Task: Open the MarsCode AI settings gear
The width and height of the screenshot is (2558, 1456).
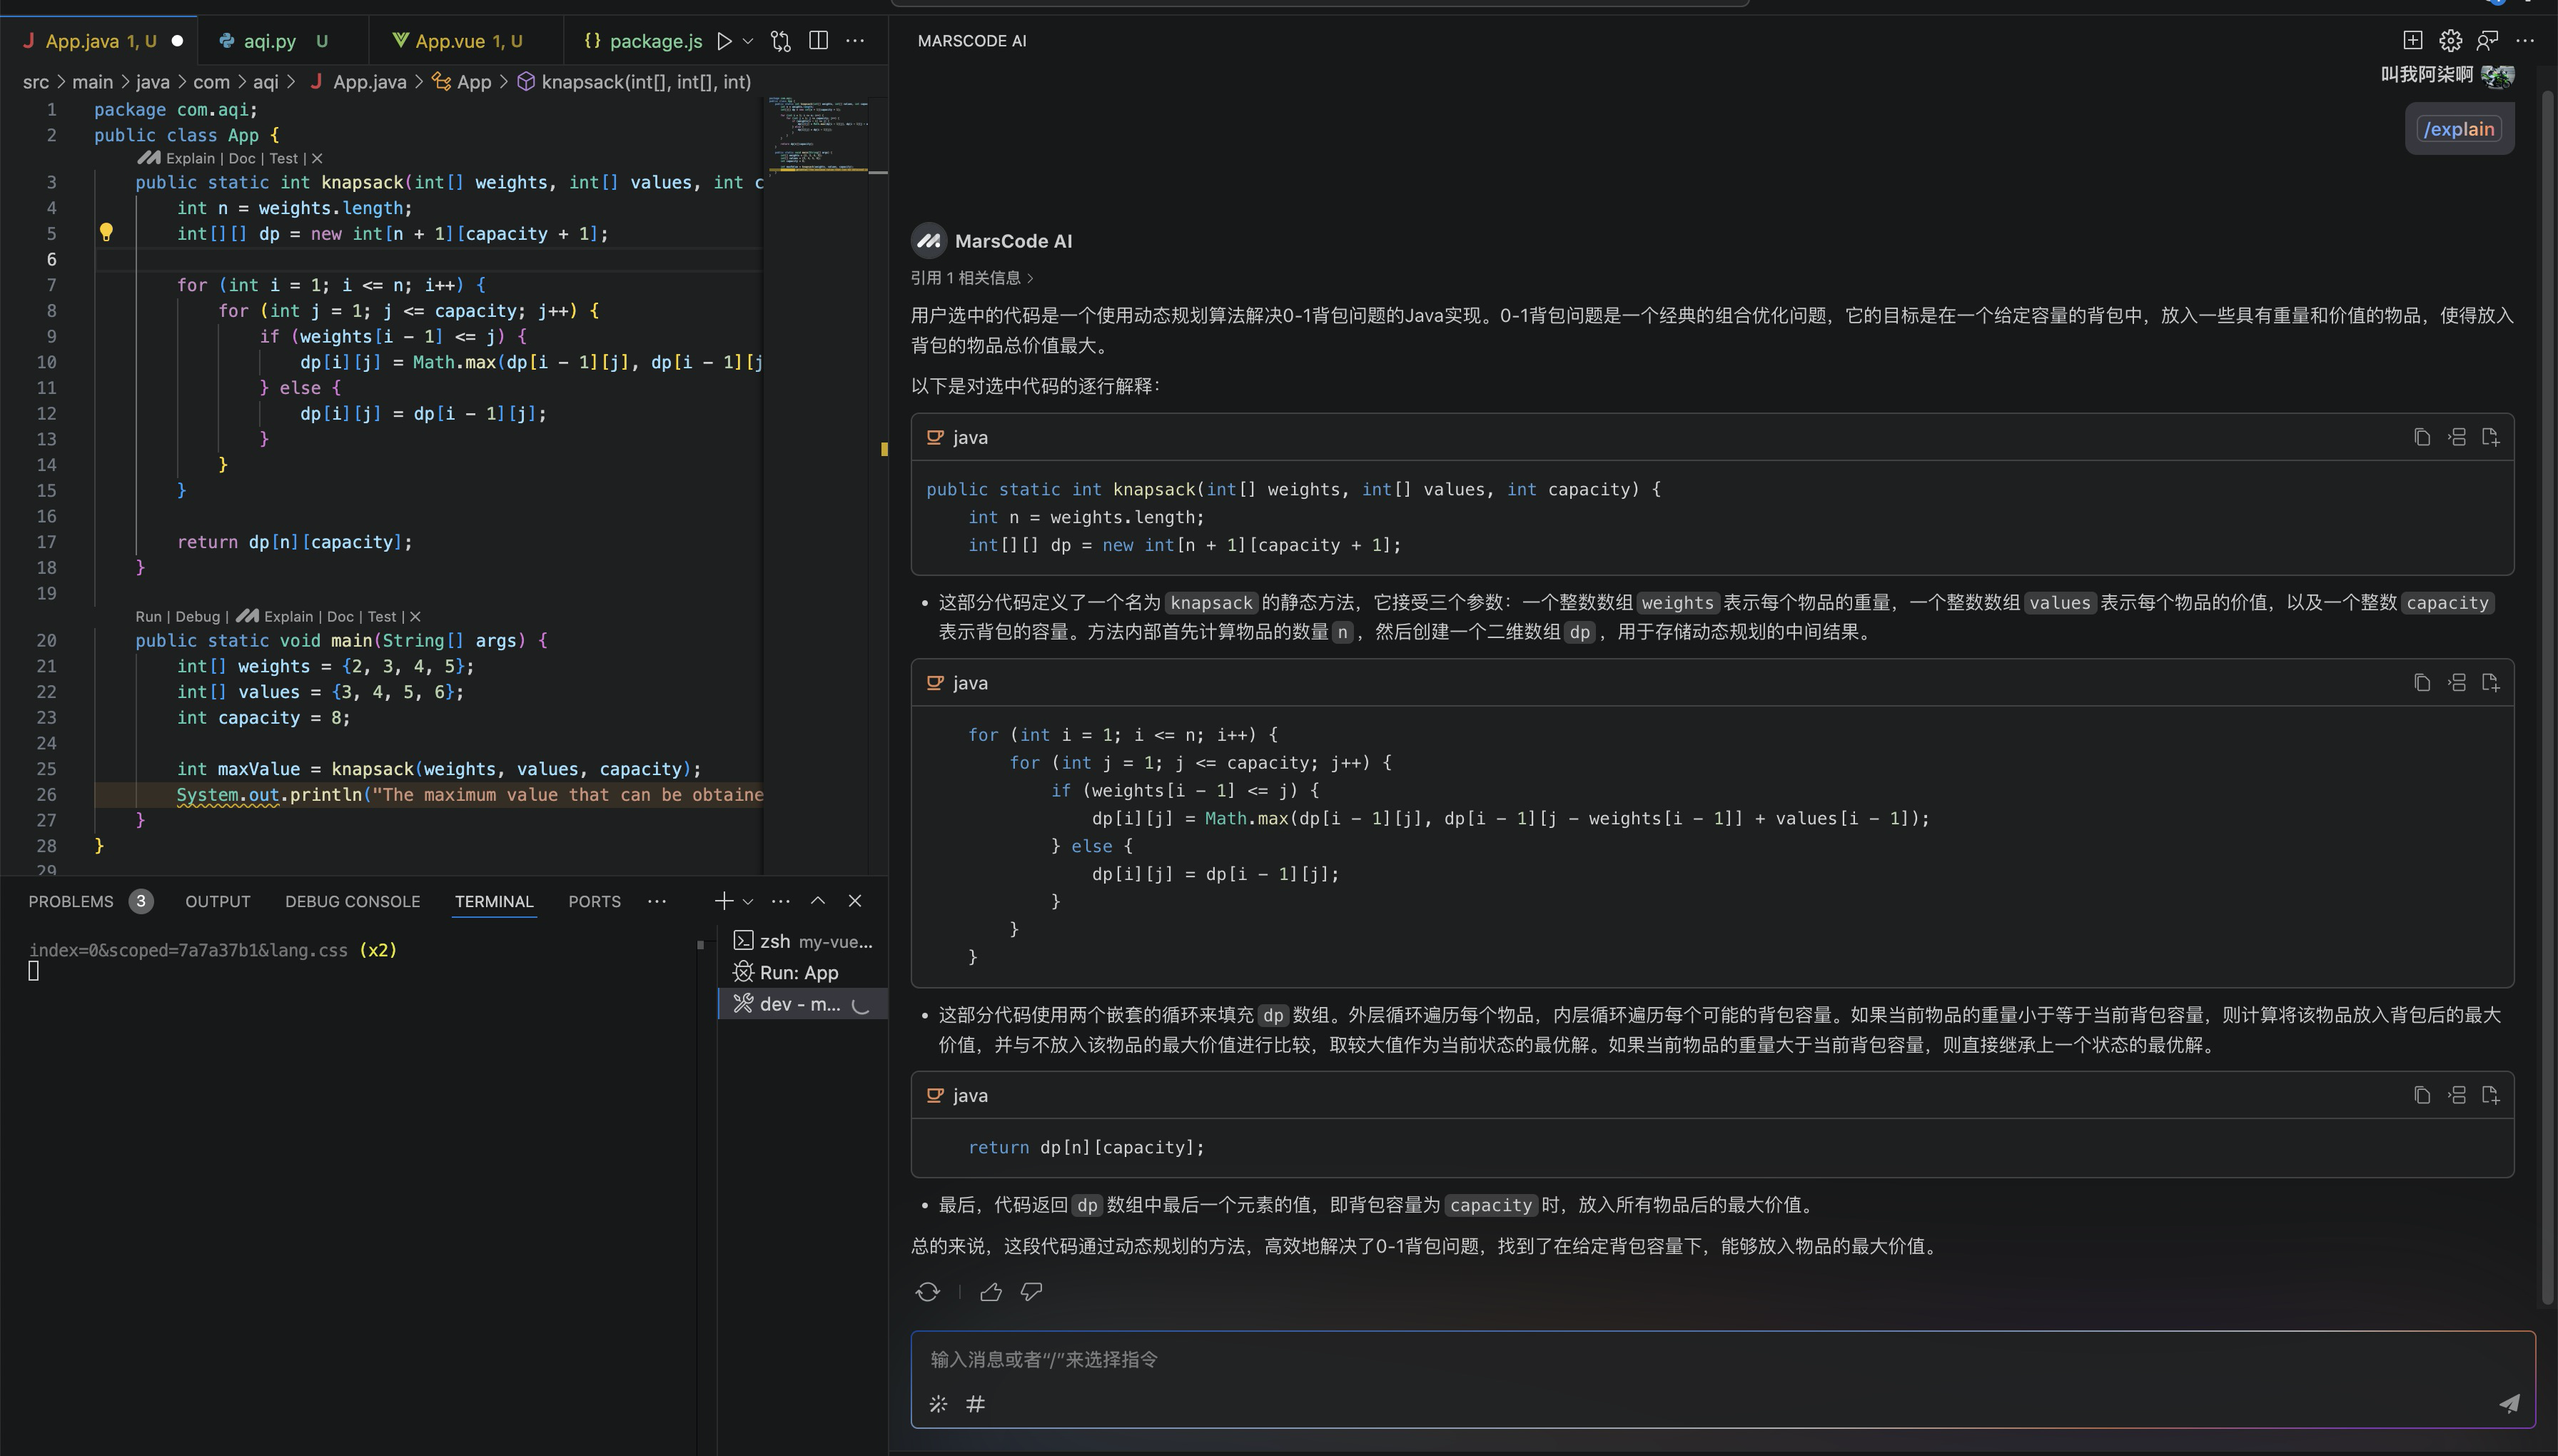Action: [x=2450, y=41]
